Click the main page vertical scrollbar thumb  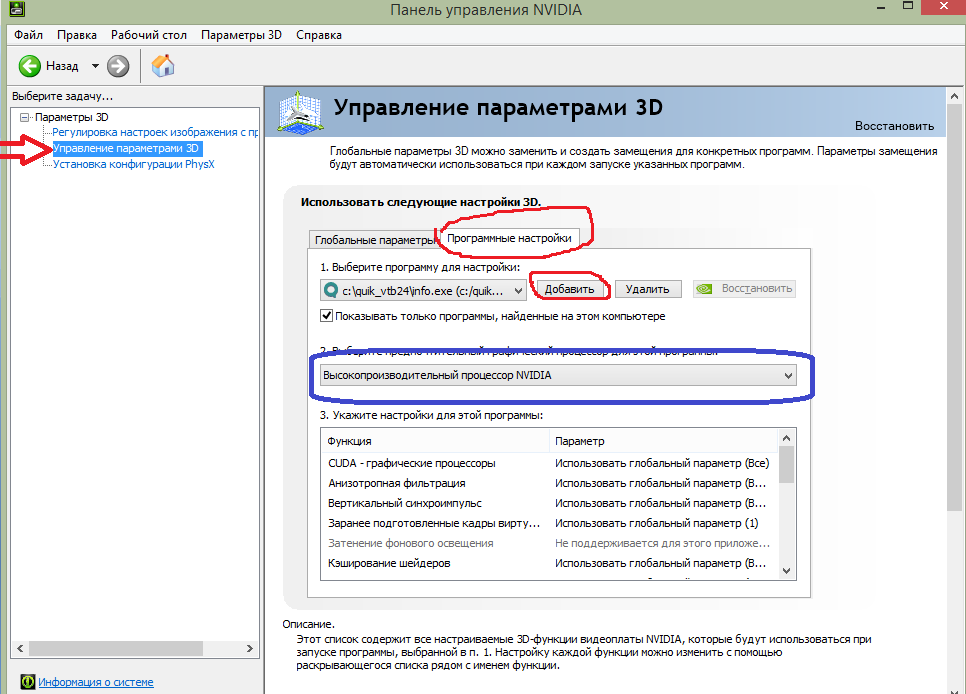tap(954, 308)
